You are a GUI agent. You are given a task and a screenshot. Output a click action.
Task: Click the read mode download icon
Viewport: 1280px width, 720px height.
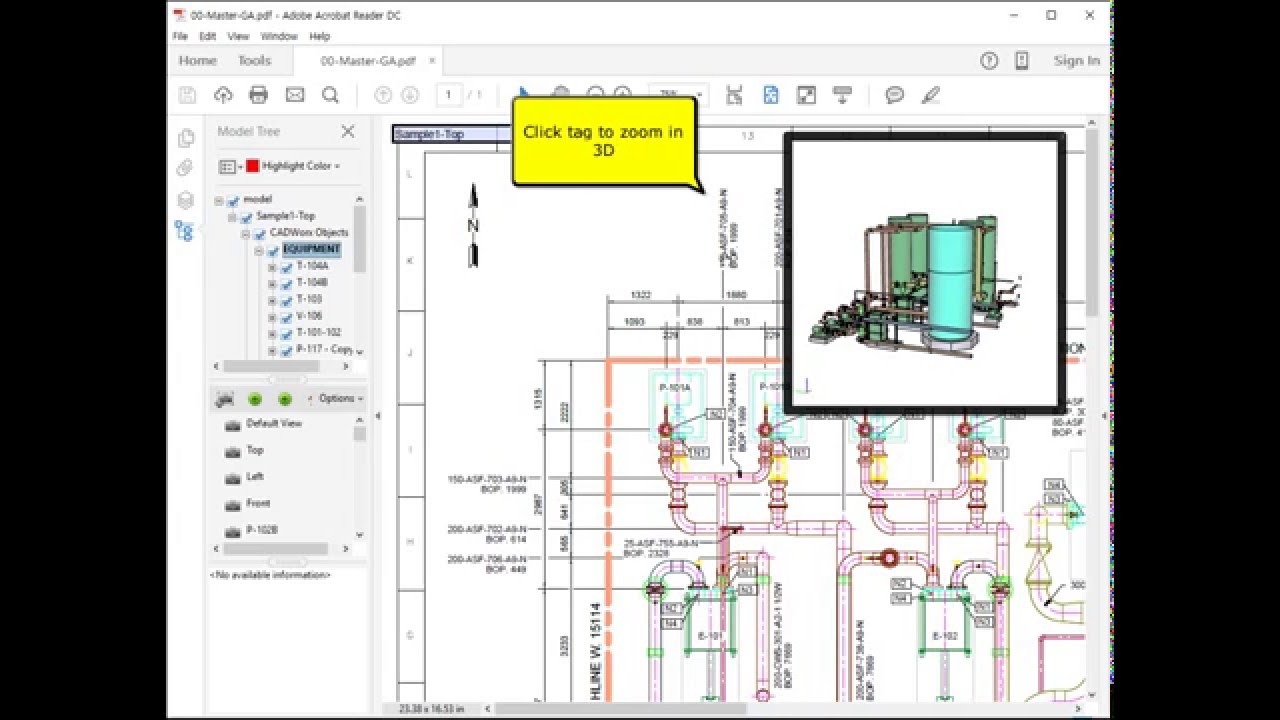pos(843,95)
